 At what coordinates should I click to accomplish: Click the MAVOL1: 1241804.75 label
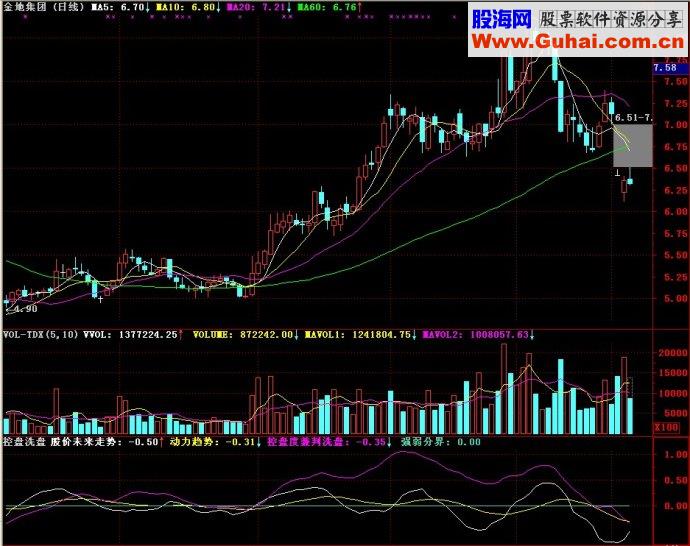tap(360, 334)
